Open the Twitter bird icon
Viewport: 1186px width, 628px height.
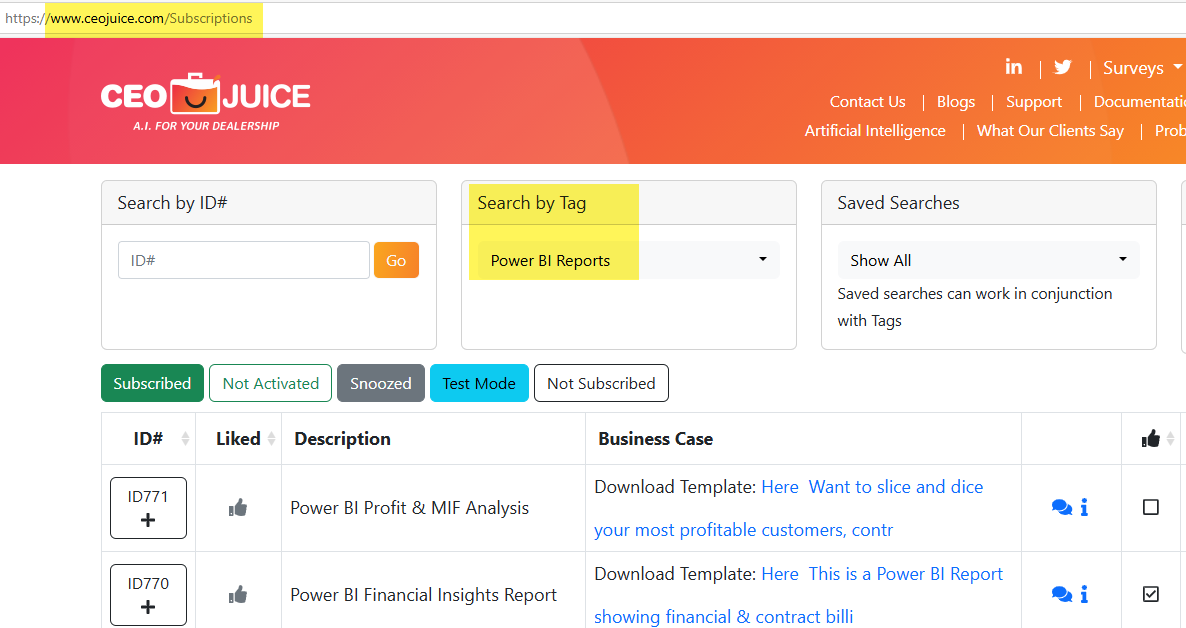click(1063, 67)
